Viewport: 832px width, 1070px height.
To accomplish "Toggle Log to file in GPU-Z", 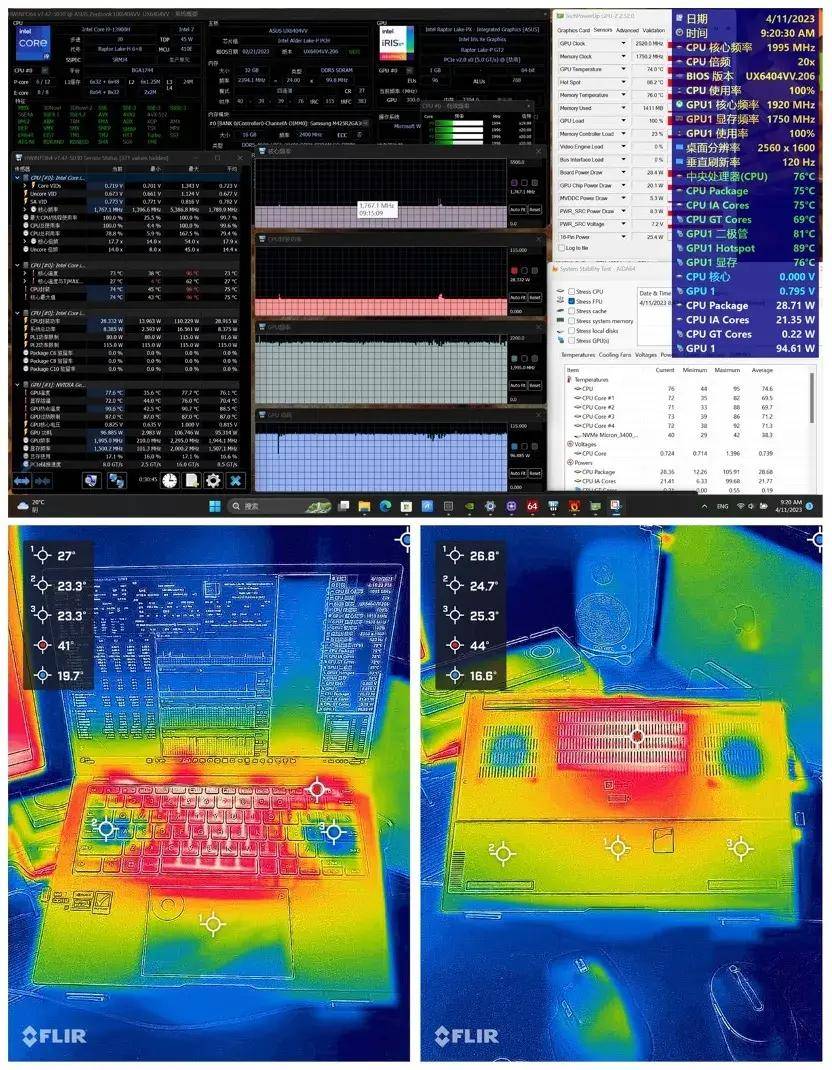I will tap(561, 248).
